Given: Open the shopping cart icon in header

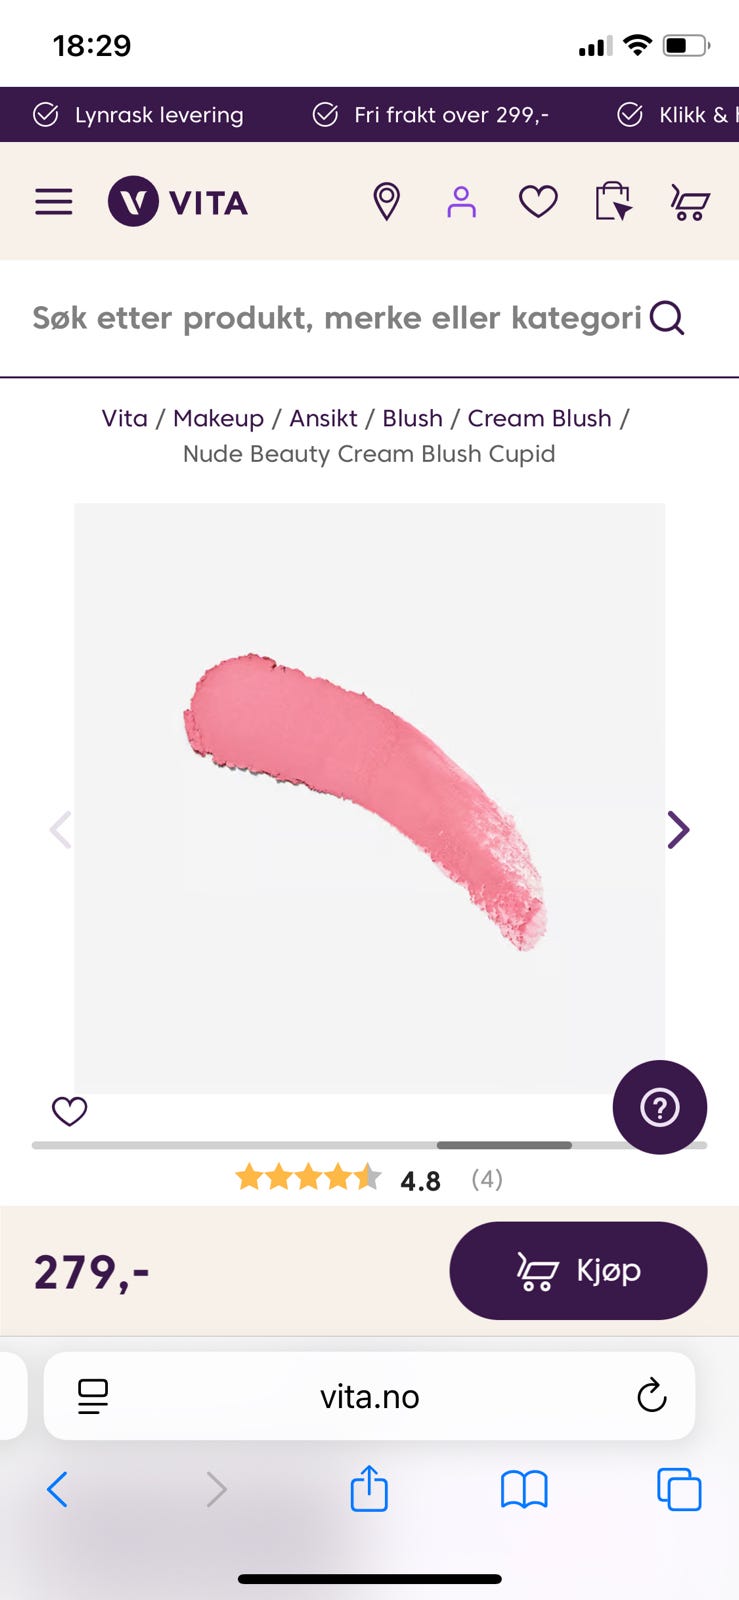Looking at the screenshot, I should coord(690,202).
